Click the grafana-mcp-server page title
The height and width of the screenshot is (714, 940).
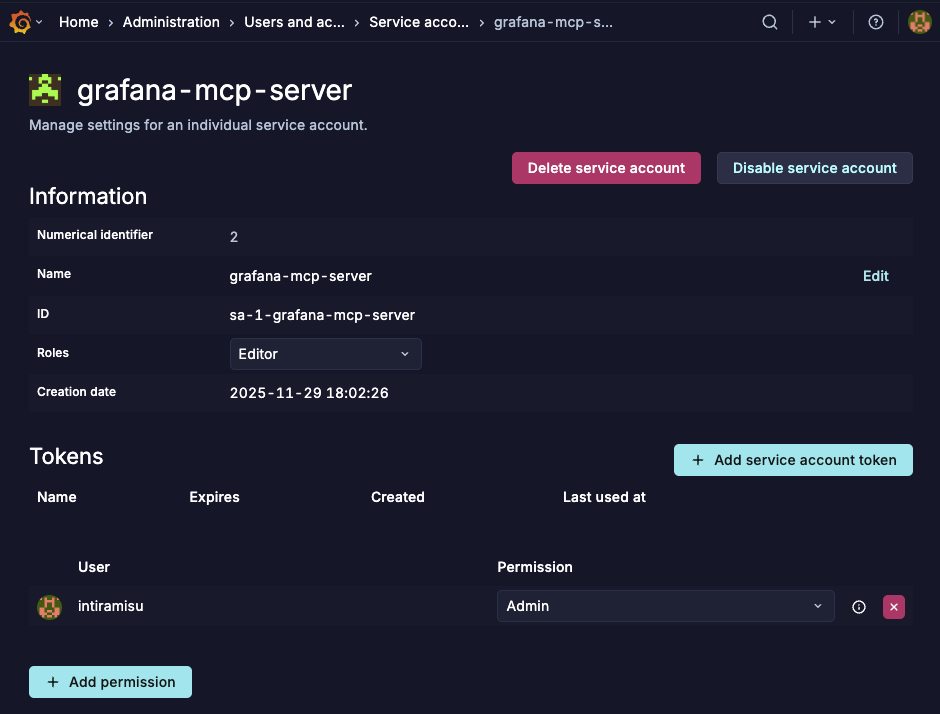pyautogui.click(x=214, y=91)
